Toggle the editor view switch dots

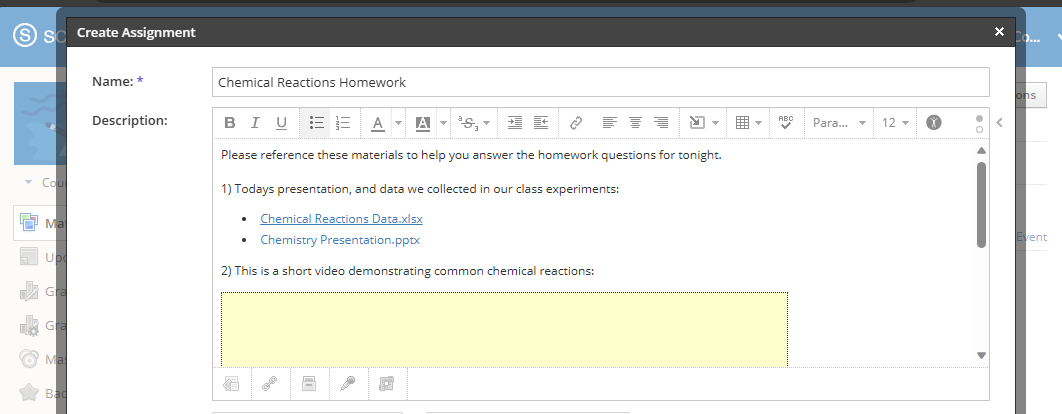coord(979,124)
